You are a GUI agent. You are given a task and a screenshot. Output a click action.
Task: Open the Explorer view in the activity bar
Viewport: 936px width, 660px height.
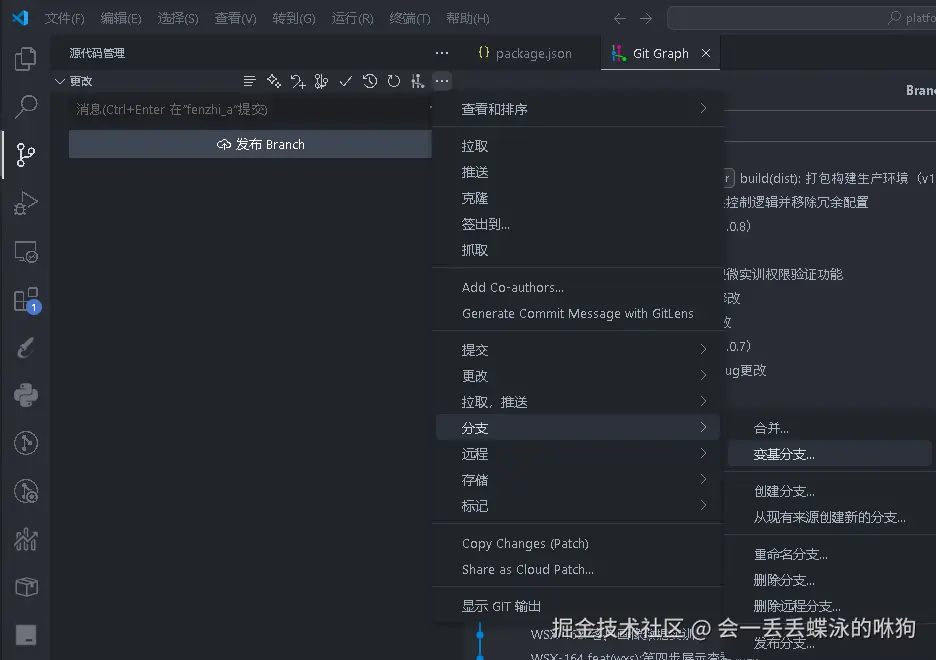(25, 58)
